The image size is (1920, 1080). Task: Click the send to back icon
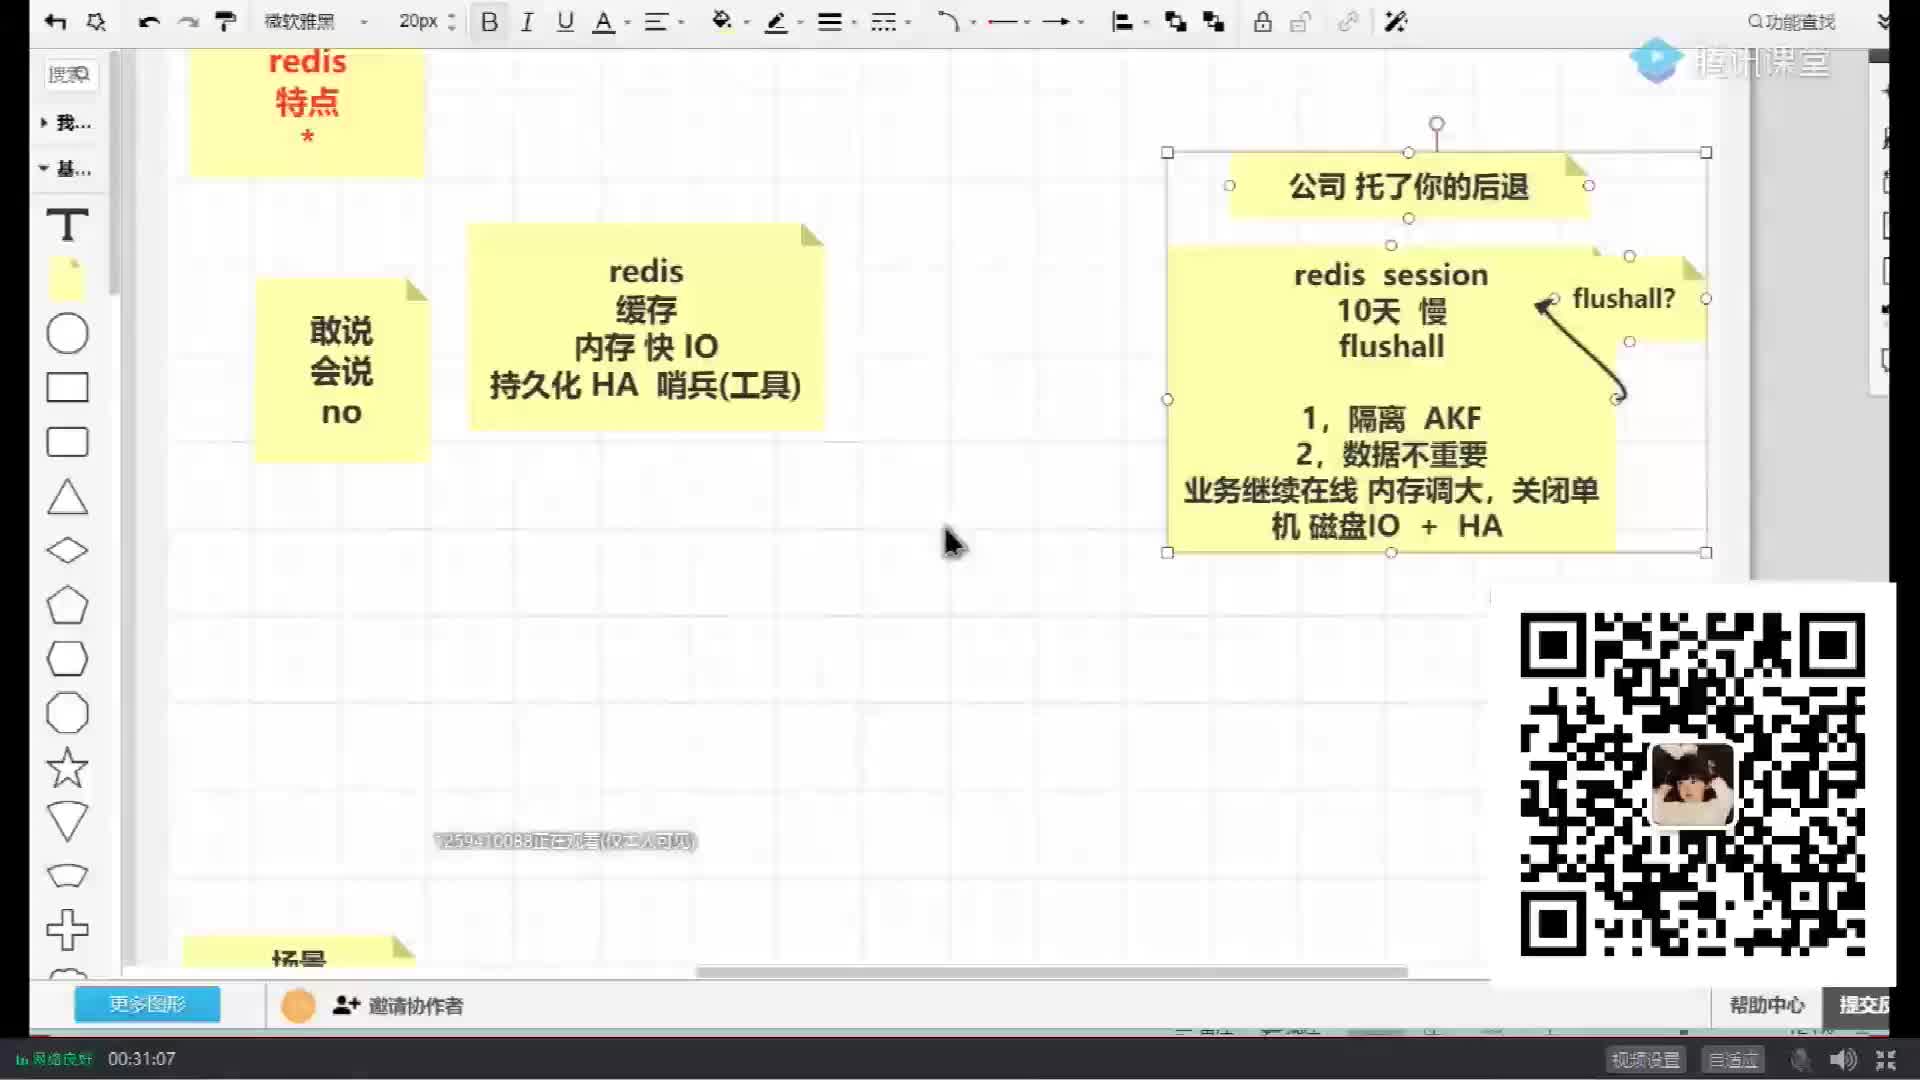point(1214,22)
